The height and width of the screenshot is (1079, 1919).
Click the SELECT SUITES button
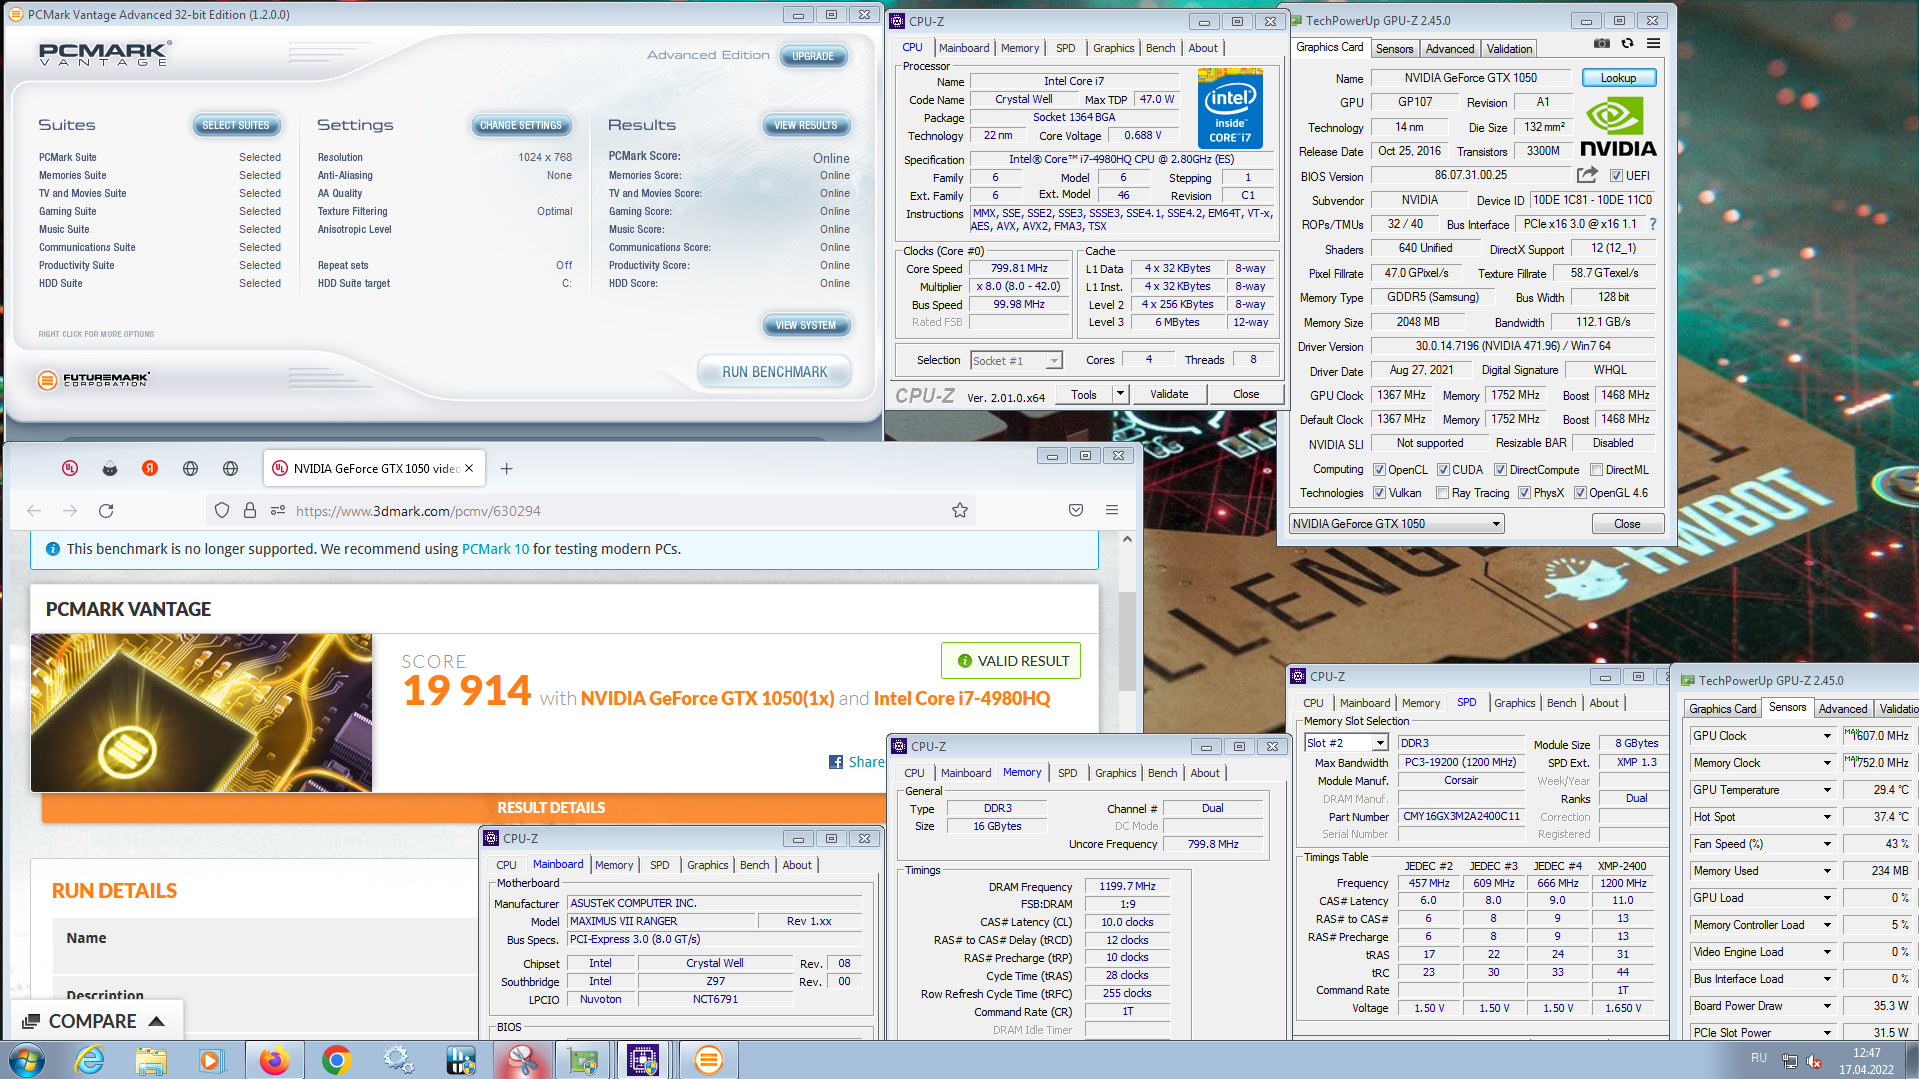pos(236,125)
